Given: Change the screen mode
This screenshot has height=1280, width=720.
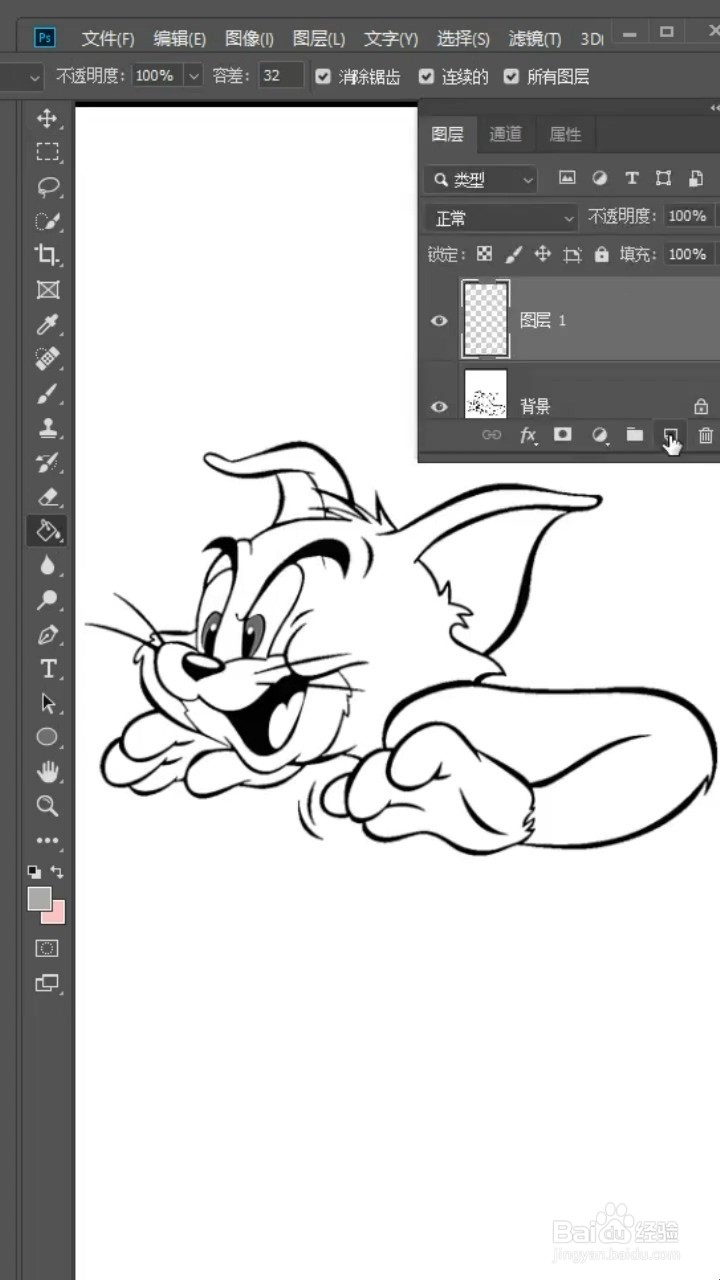Looking at the screenshot, I should coord(47,983).
